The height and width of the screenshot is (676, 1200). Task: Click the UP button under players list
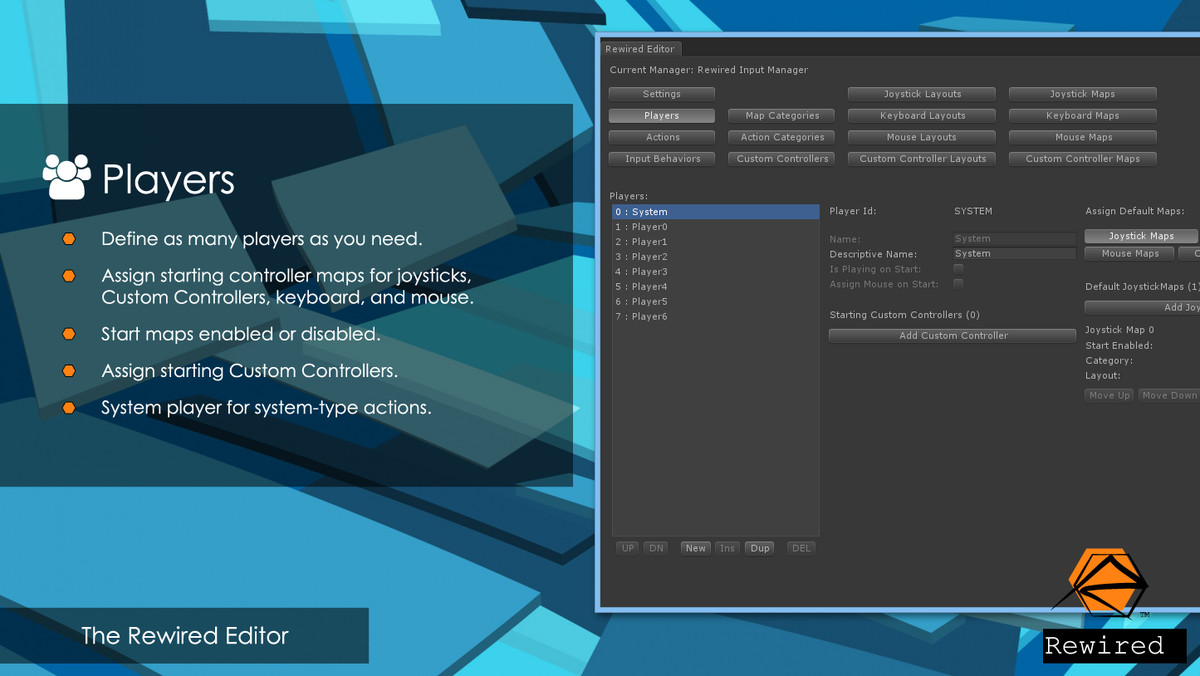coord(628,548)
